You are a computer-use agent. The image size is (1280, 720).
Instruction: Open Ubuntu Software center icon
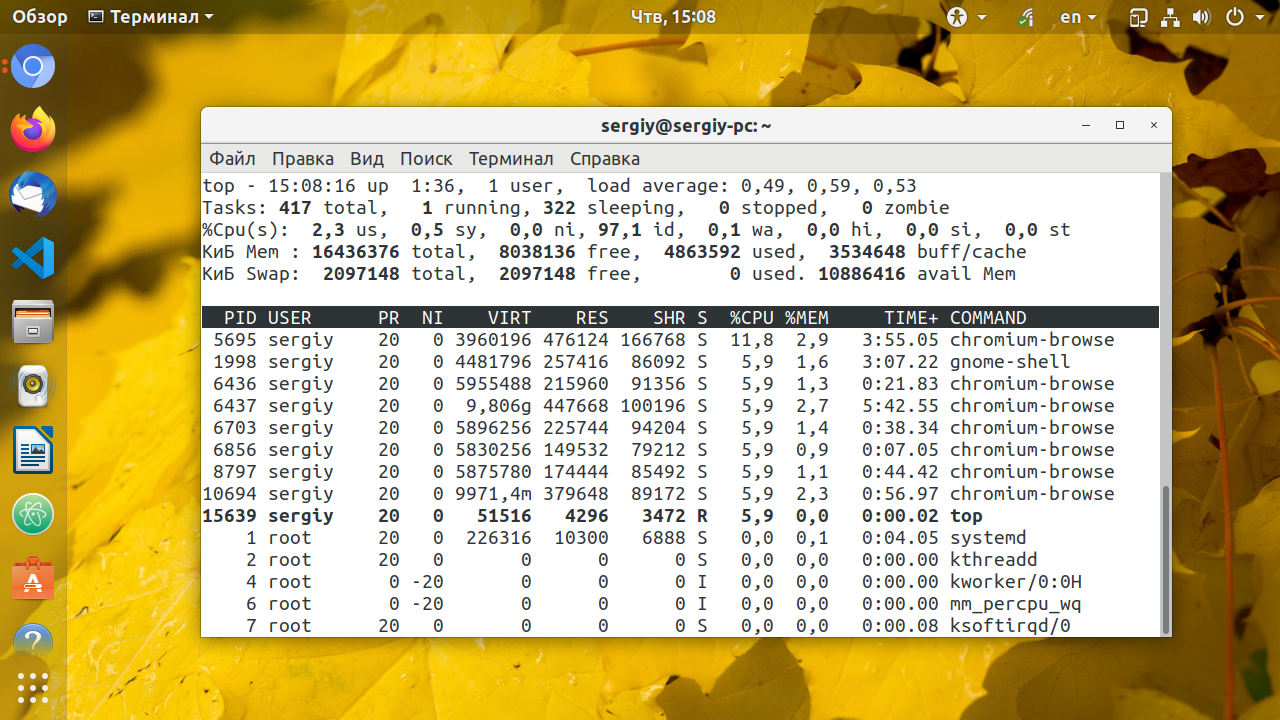[x=33, y=578]
